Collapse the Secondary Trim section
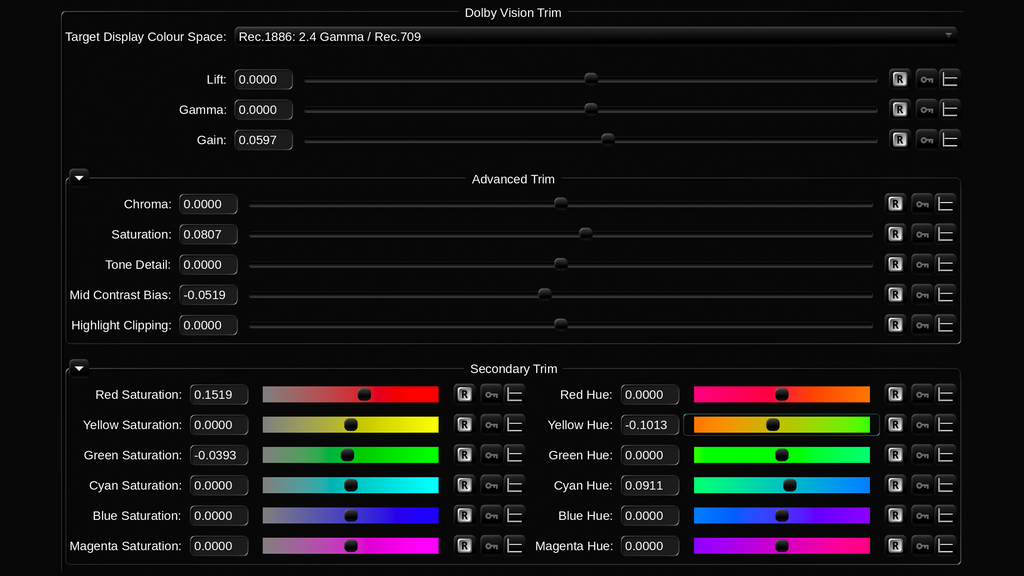Viewport: 1024px width, 576px height. point(79,368)
